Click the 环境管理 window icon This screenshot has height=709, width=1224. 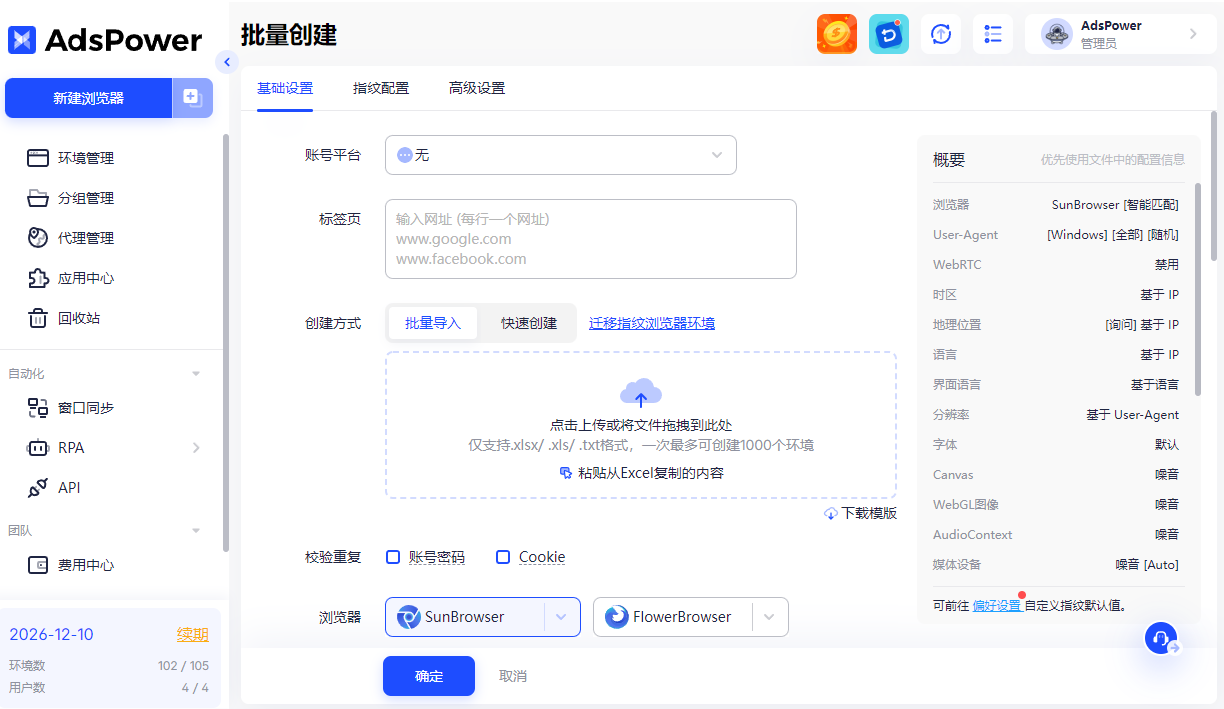[38, 158]
